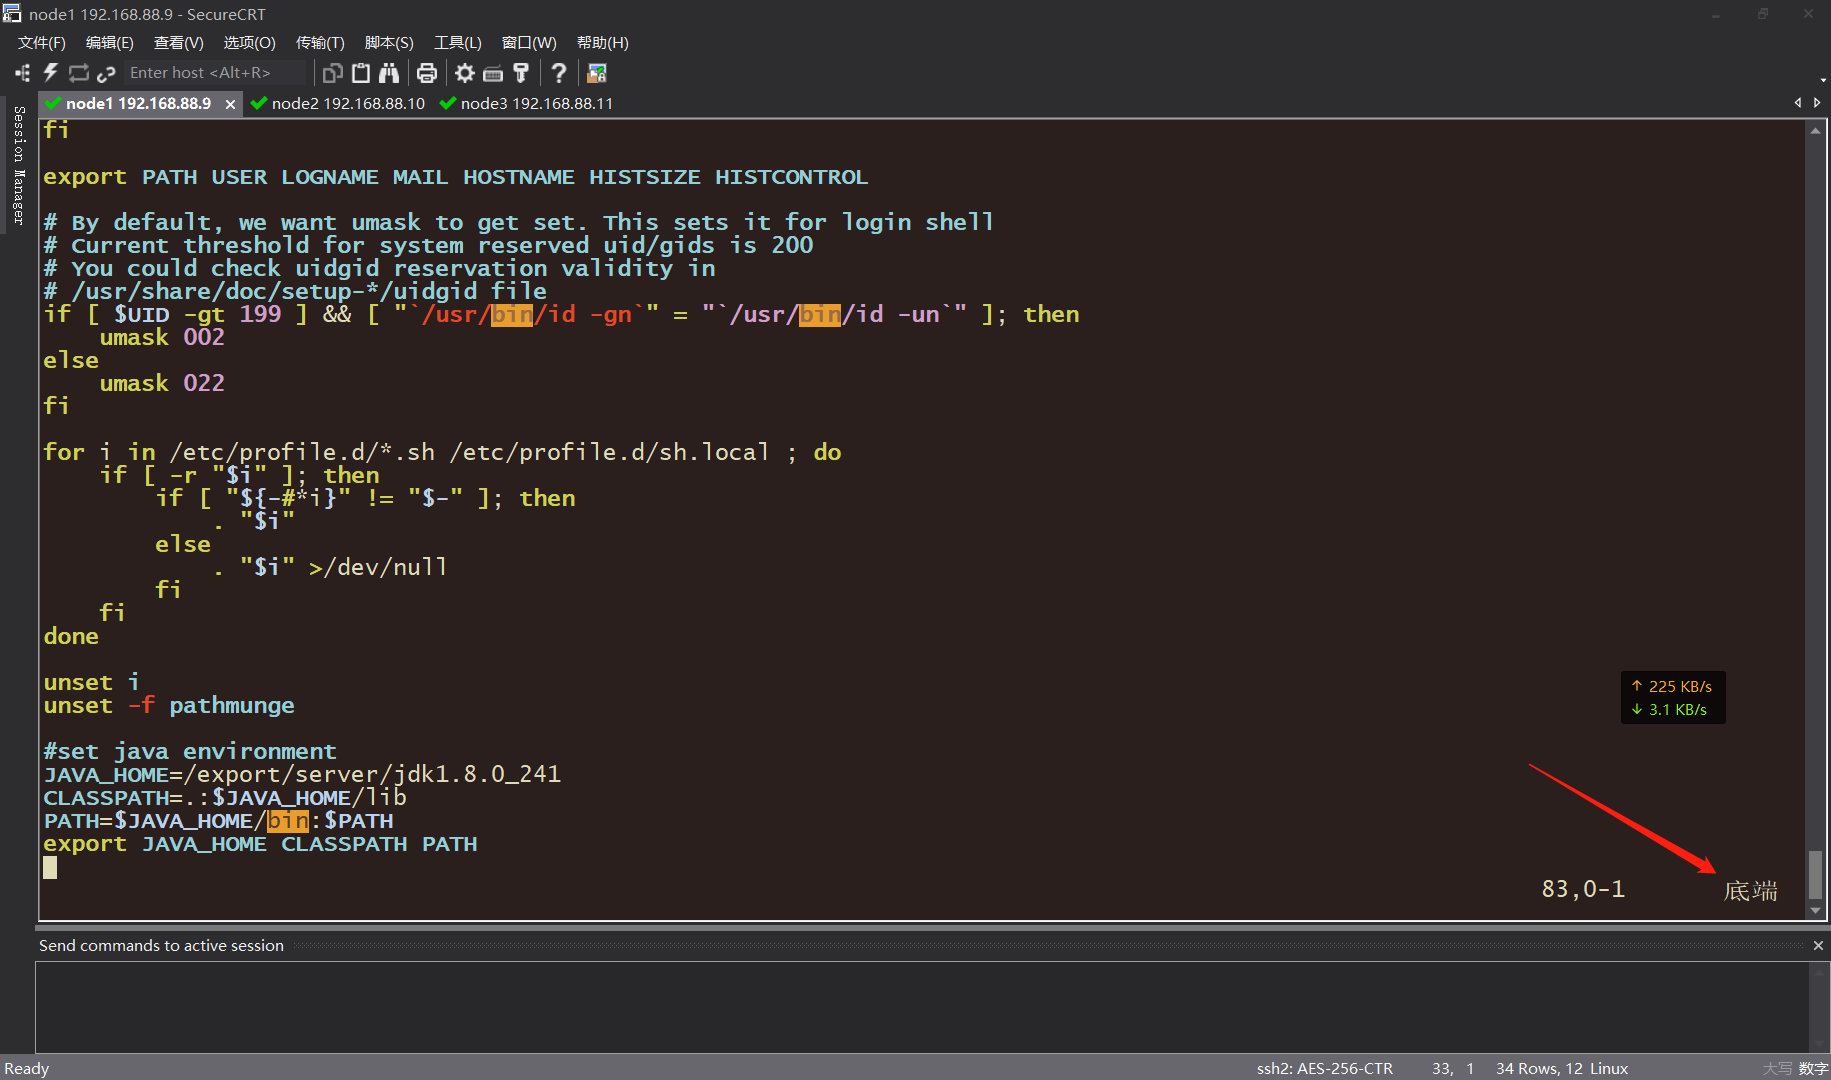This screenshot has height=1080, width=1831.
Task: Close the Send commands panel
Action: click(1818, 946)
